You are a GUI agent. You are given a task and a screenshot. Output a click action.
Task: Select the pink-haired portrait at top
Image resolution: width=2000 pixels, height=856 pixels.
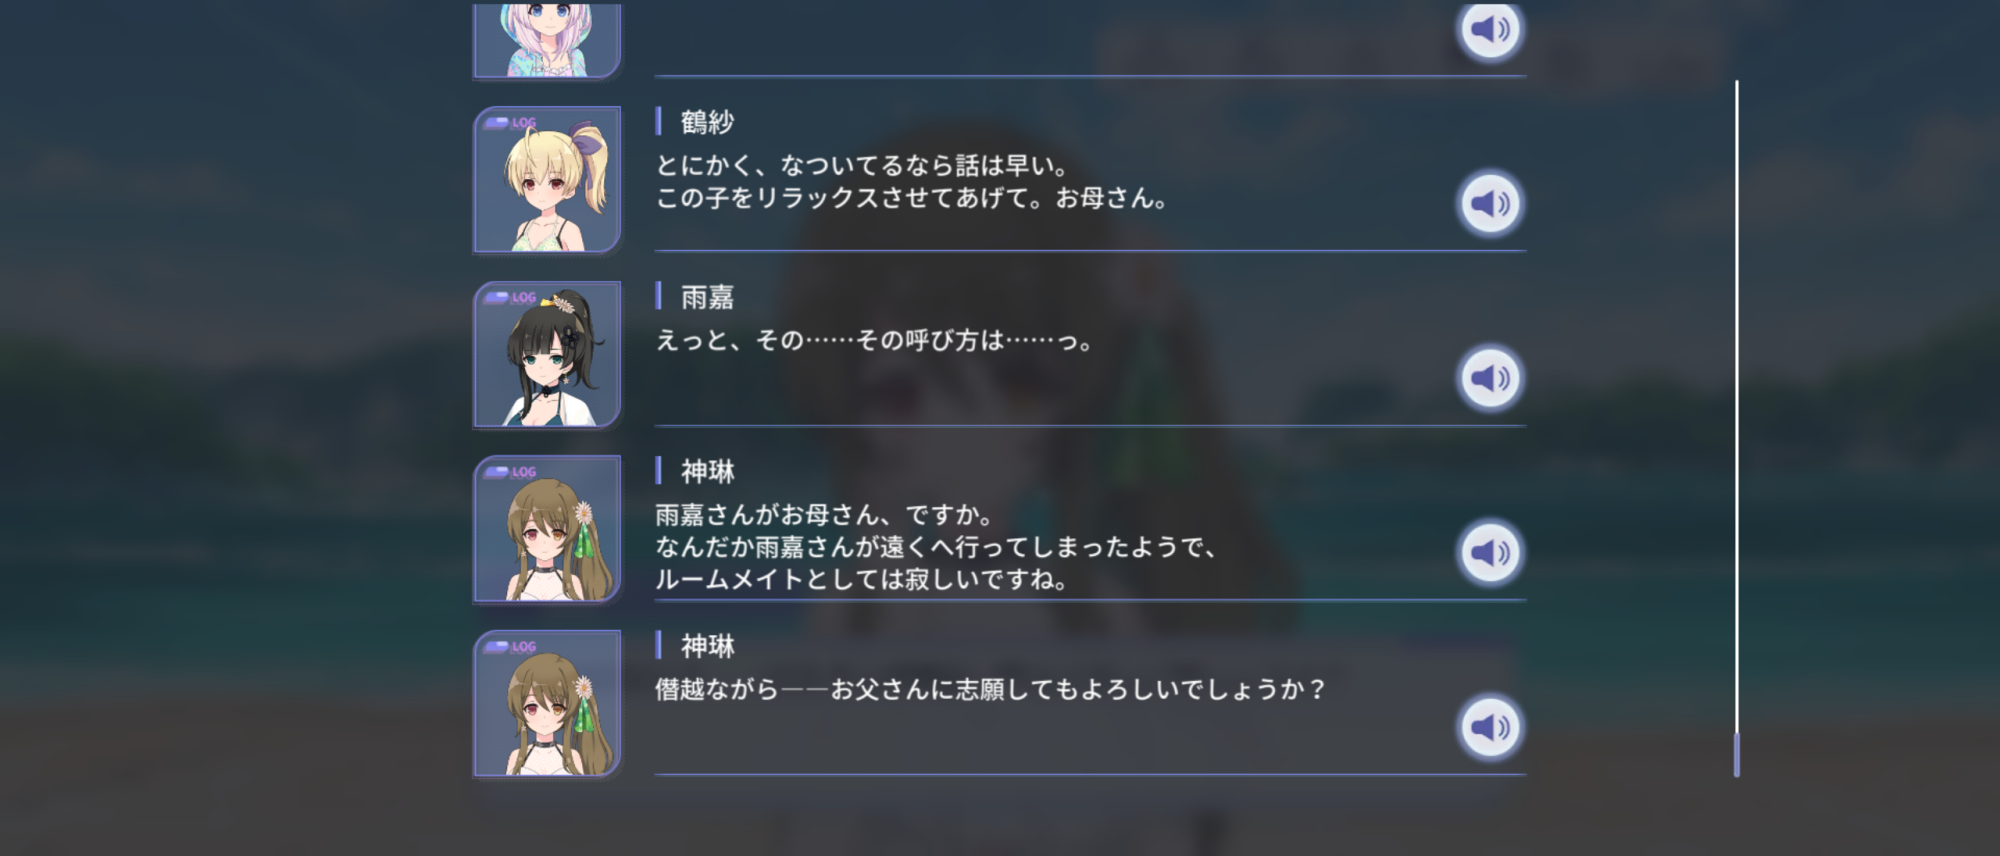point(547,40)
